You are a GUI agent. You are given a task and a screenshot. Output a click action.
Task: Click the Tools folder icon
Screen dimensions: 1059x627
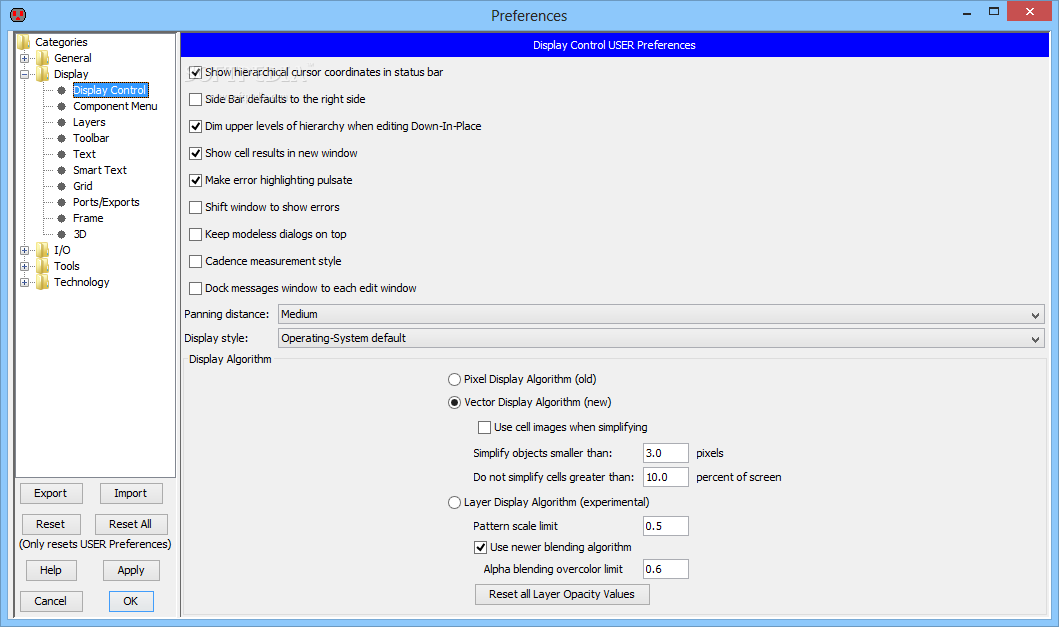coord(43,266)
